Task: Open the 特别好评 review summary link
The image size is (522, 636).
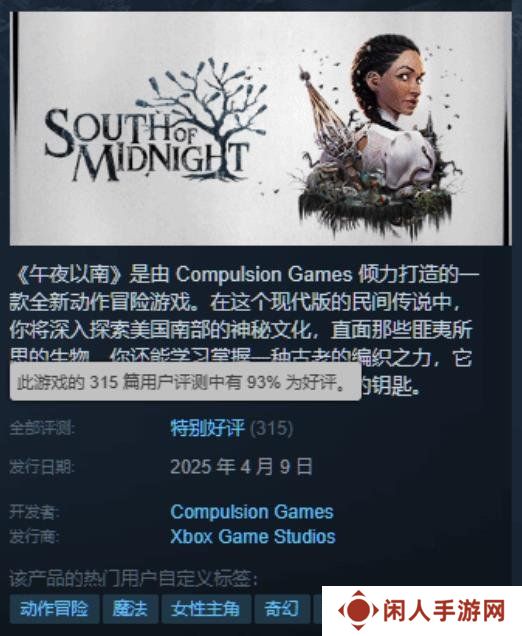Action: pyautogui.click(x=207, y=428)
